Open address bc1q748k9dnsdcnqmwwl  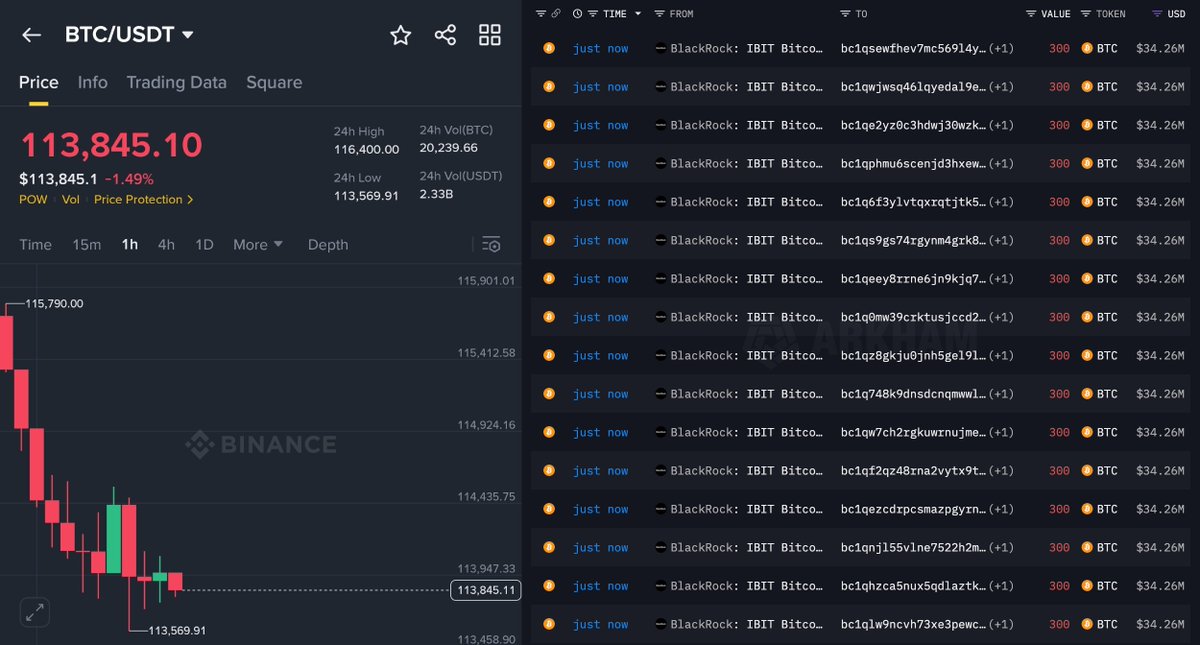(913, 394)
